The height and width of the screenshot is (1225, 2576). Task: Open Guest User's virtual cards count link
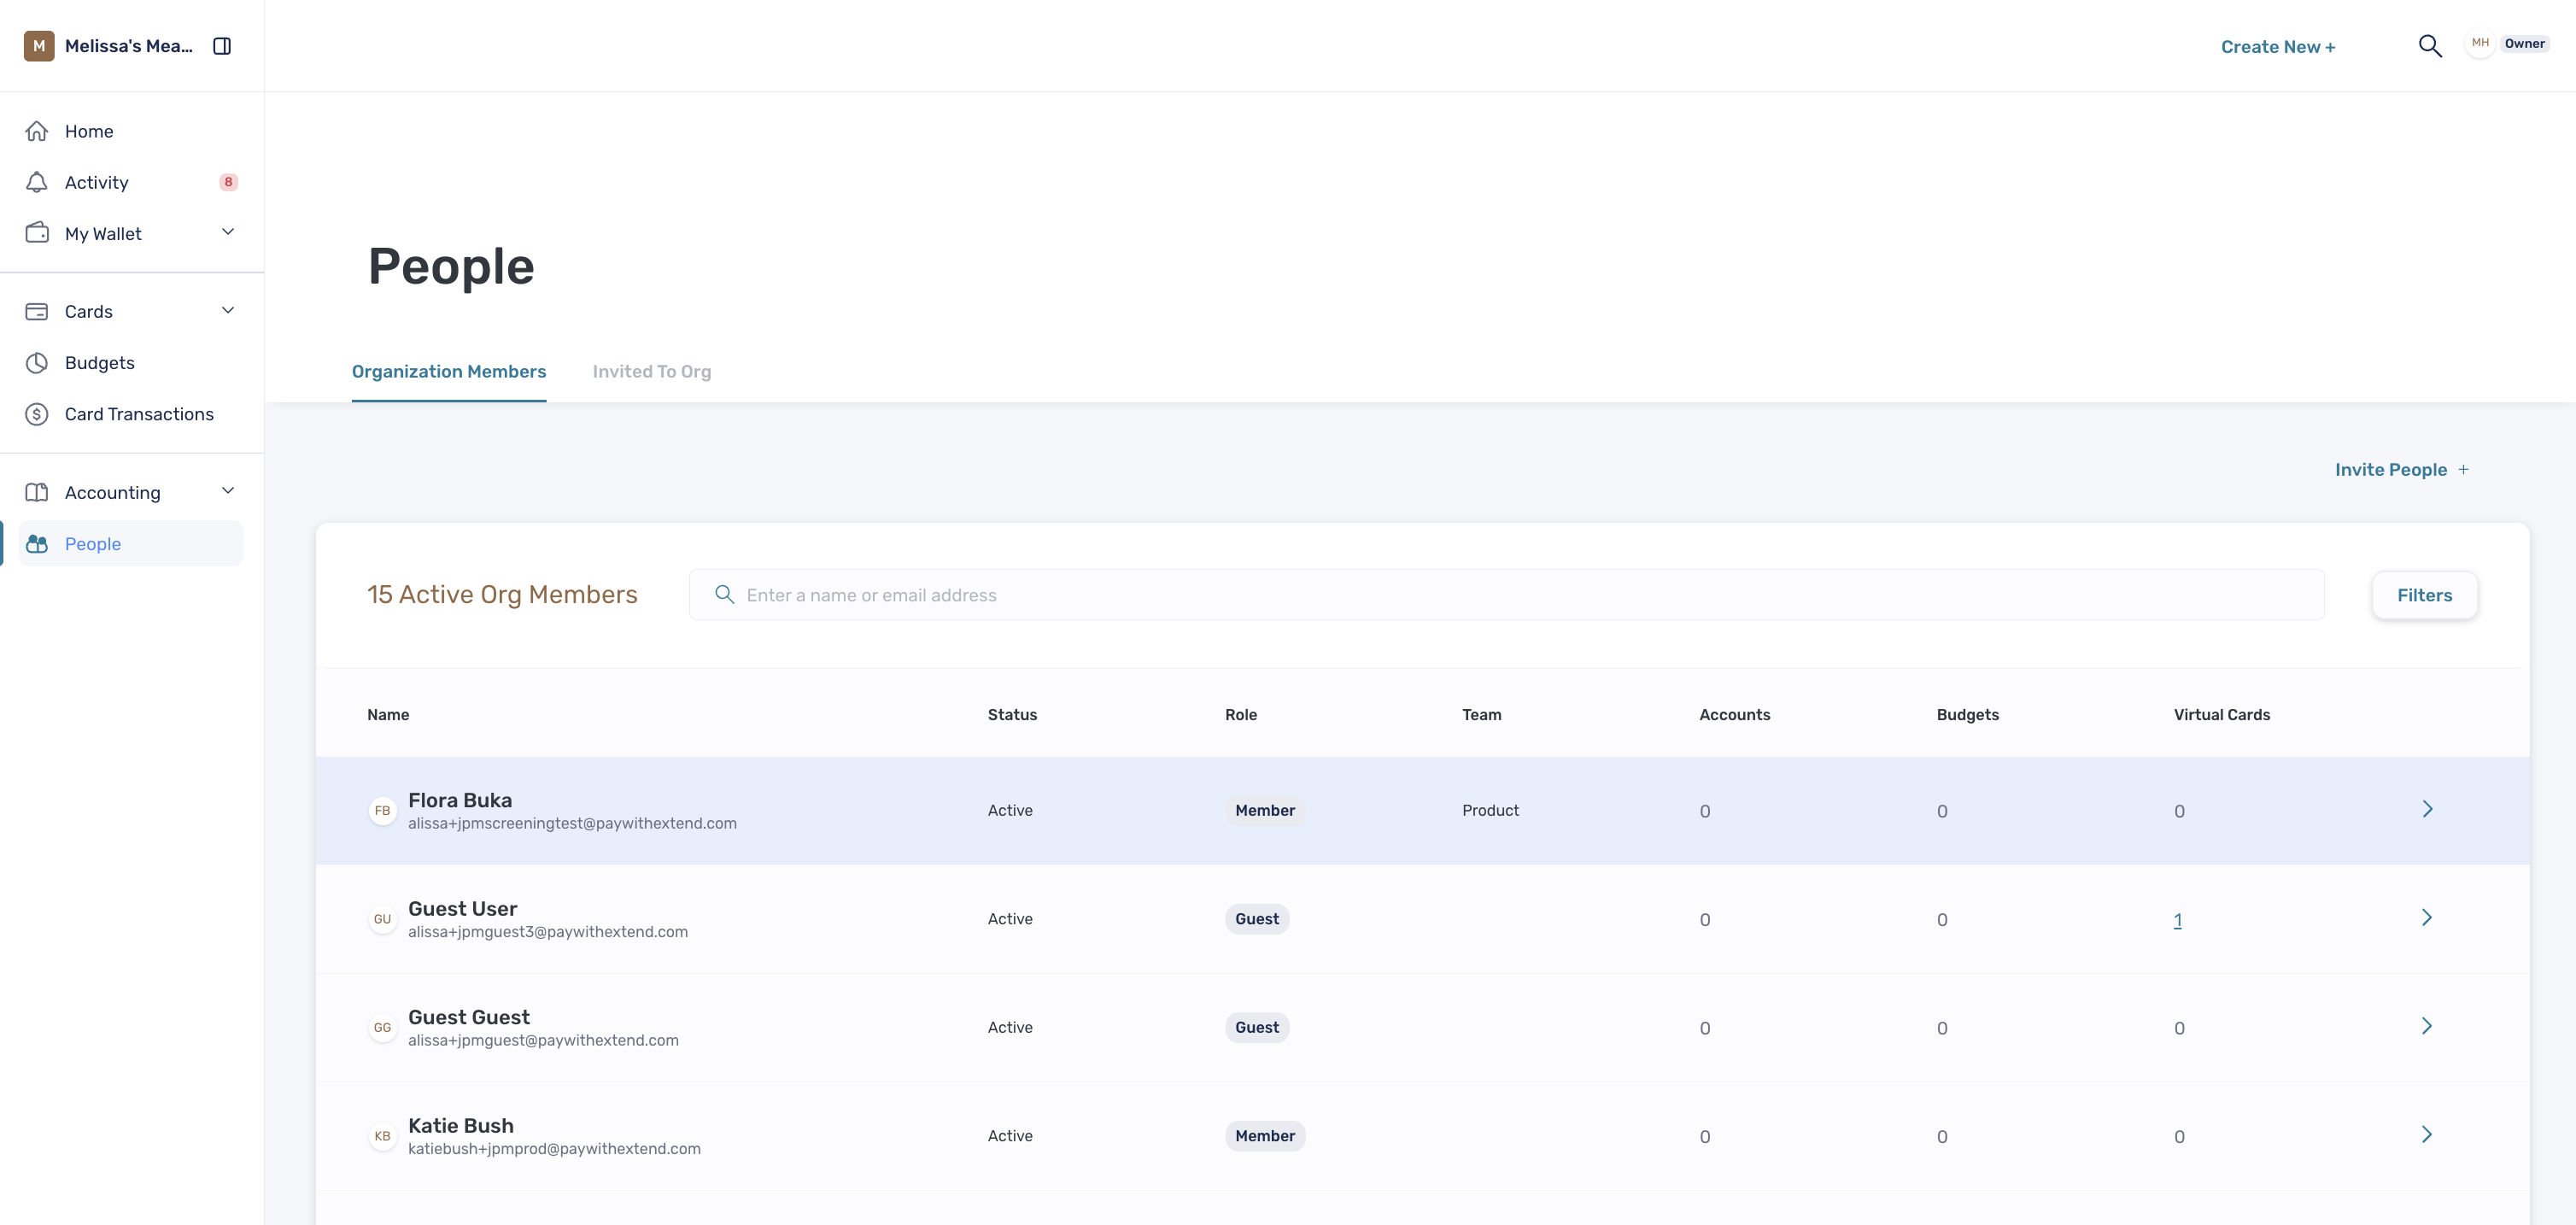[x=2177, y=920]
